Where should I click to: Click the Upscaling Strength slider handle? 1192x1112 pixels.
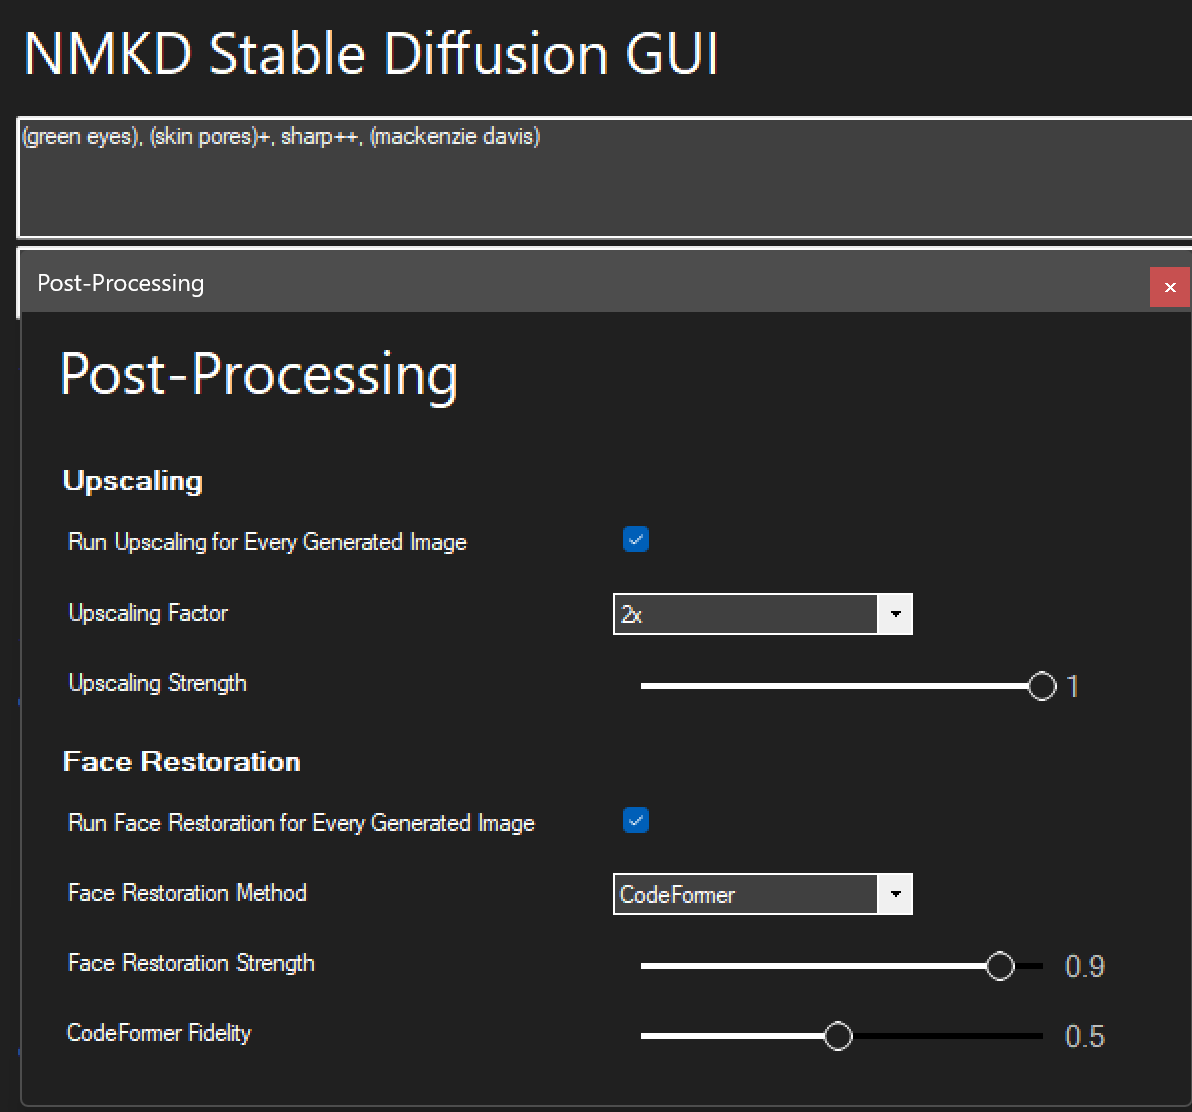1042,686
